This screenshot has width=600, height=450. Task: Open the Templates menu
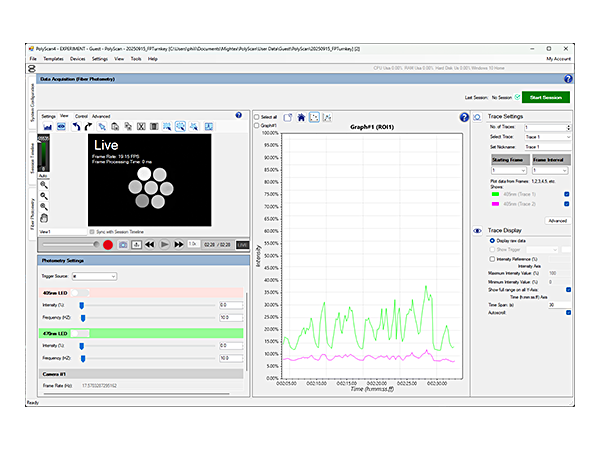[x=53, y=59]
